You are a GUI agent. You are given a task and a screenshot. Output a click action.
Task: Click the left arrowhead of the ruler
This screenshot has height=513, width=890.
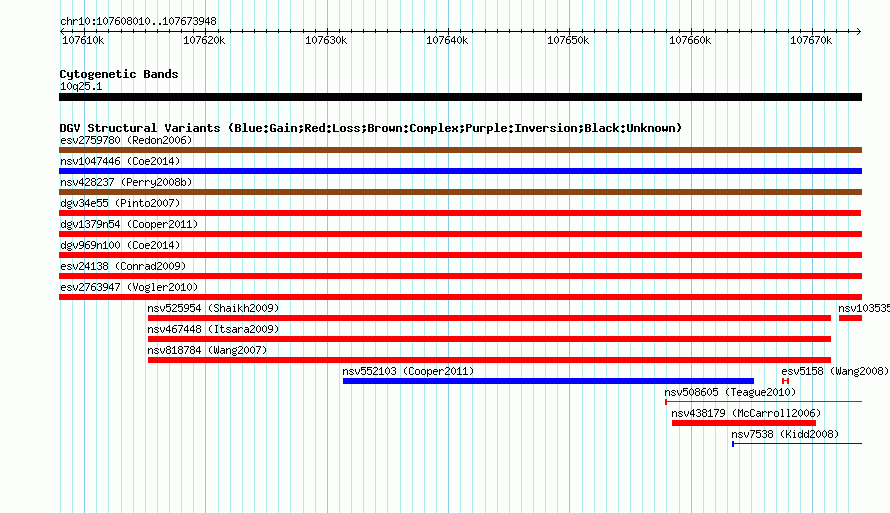[62, 32]
